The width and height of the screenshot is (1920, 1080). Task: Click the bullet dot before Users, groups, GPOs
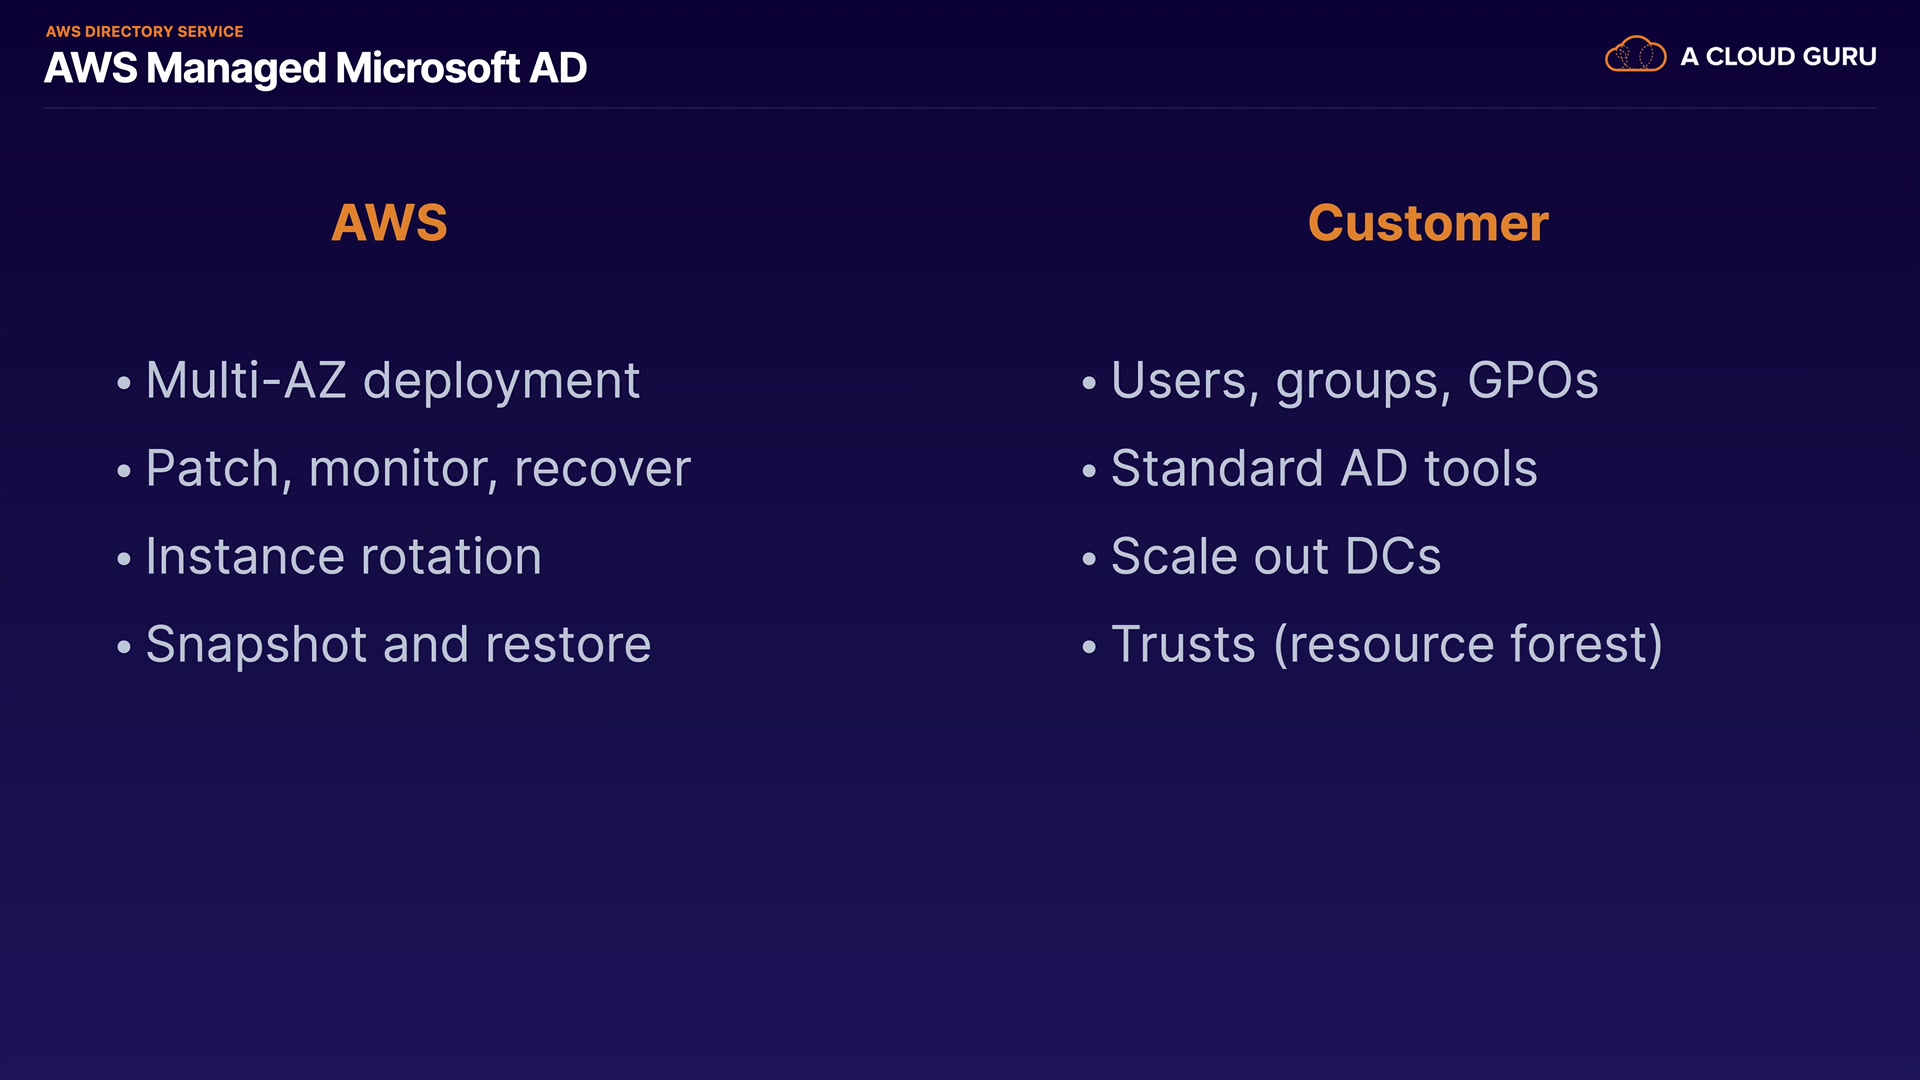tap(1089, 383)
